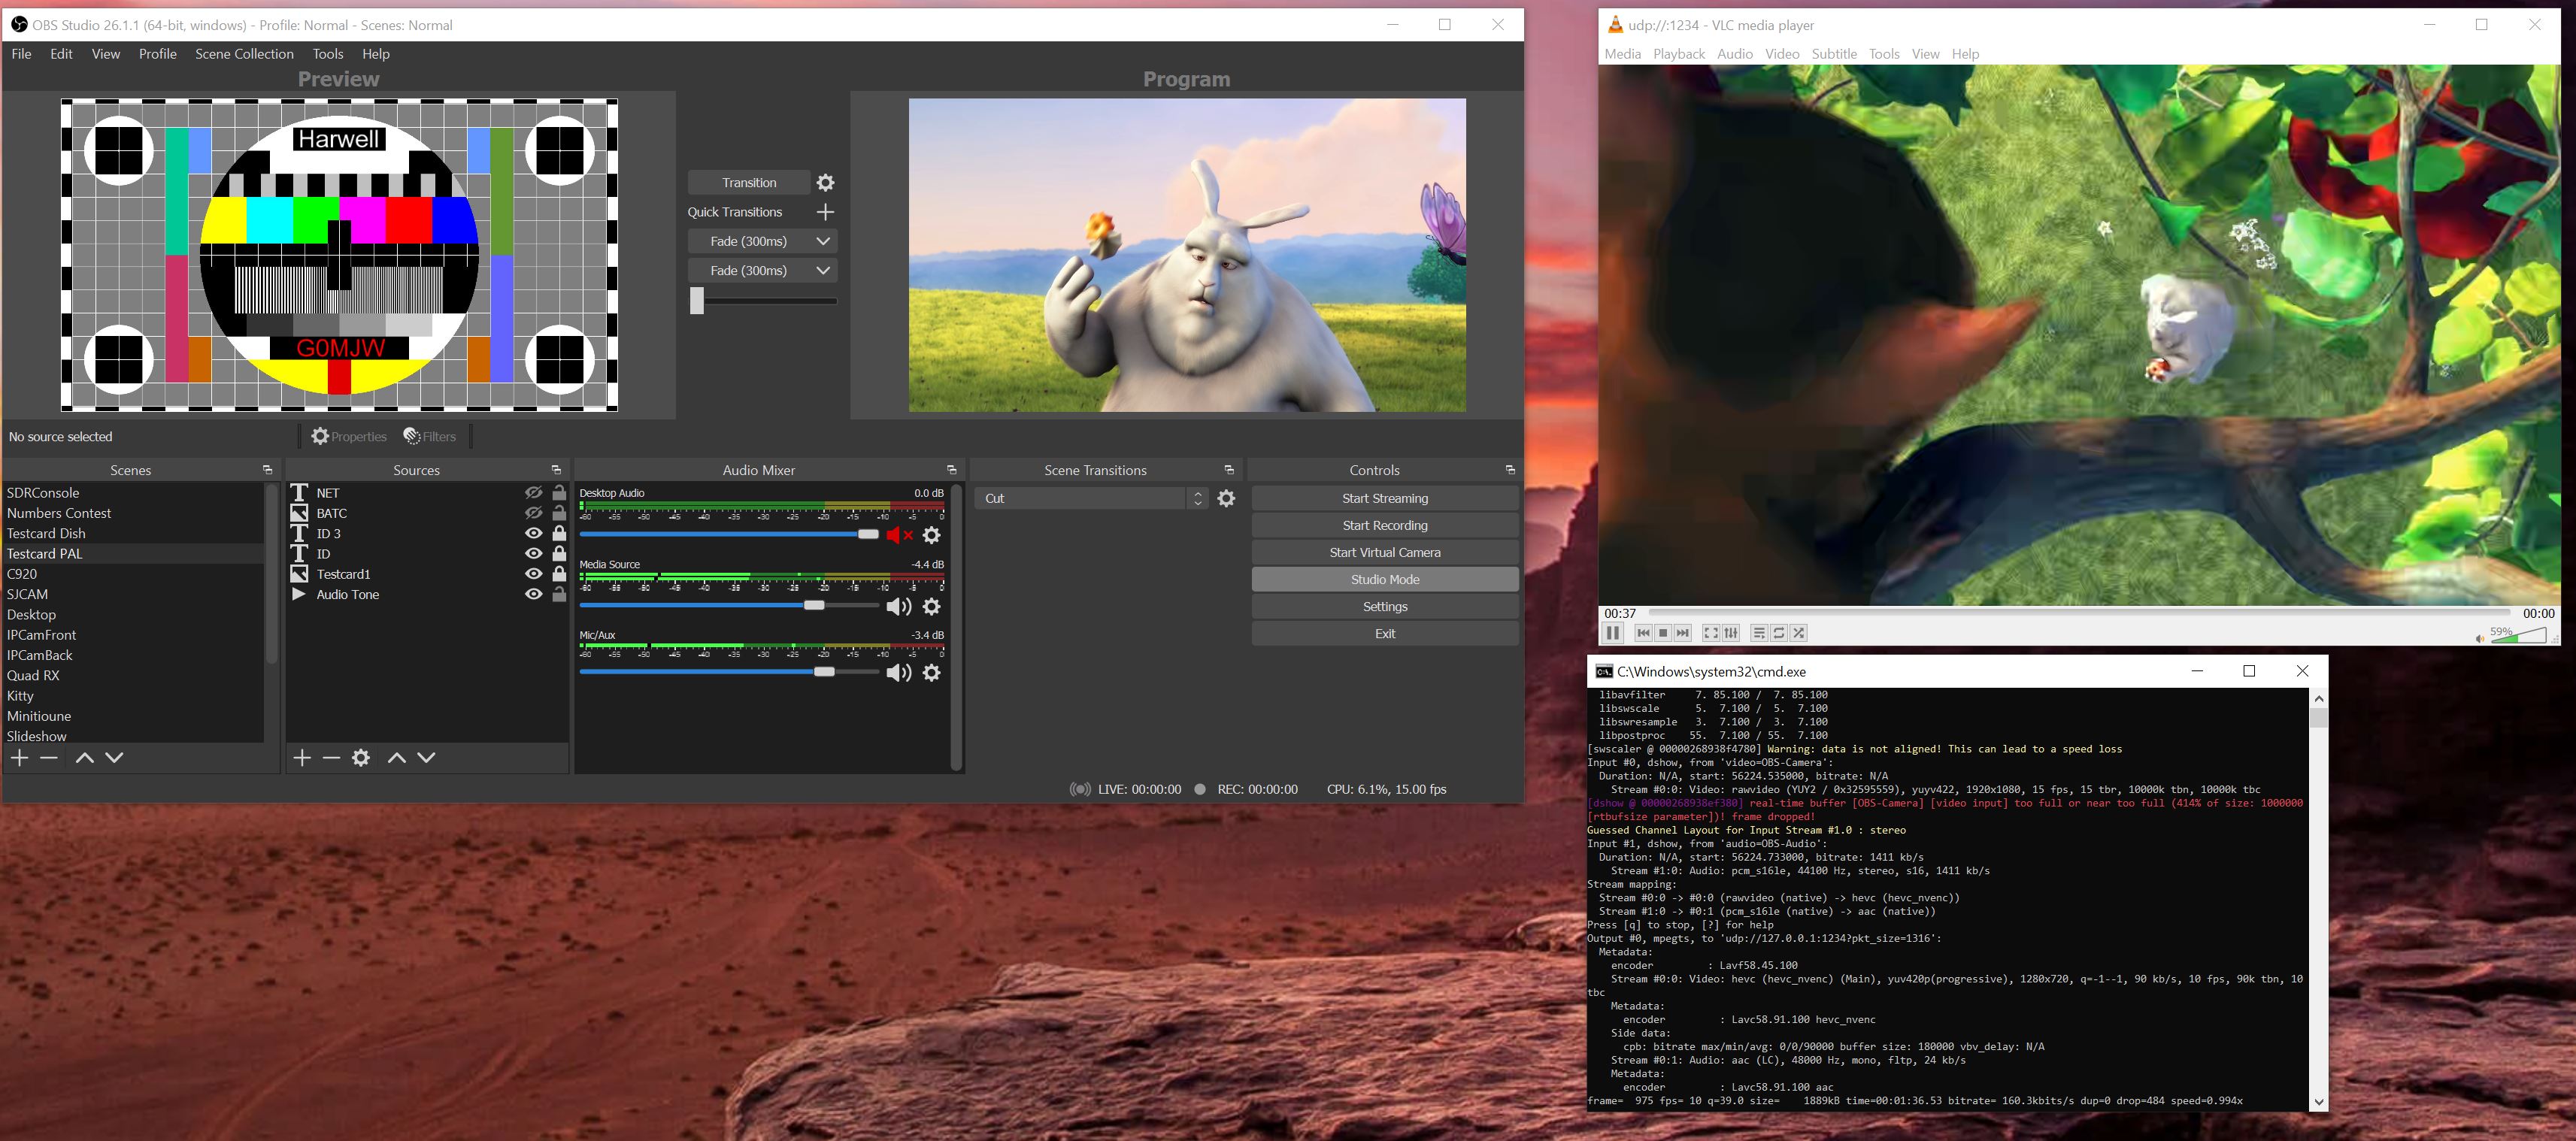Open the File menu in OBS

coord(21,54)
